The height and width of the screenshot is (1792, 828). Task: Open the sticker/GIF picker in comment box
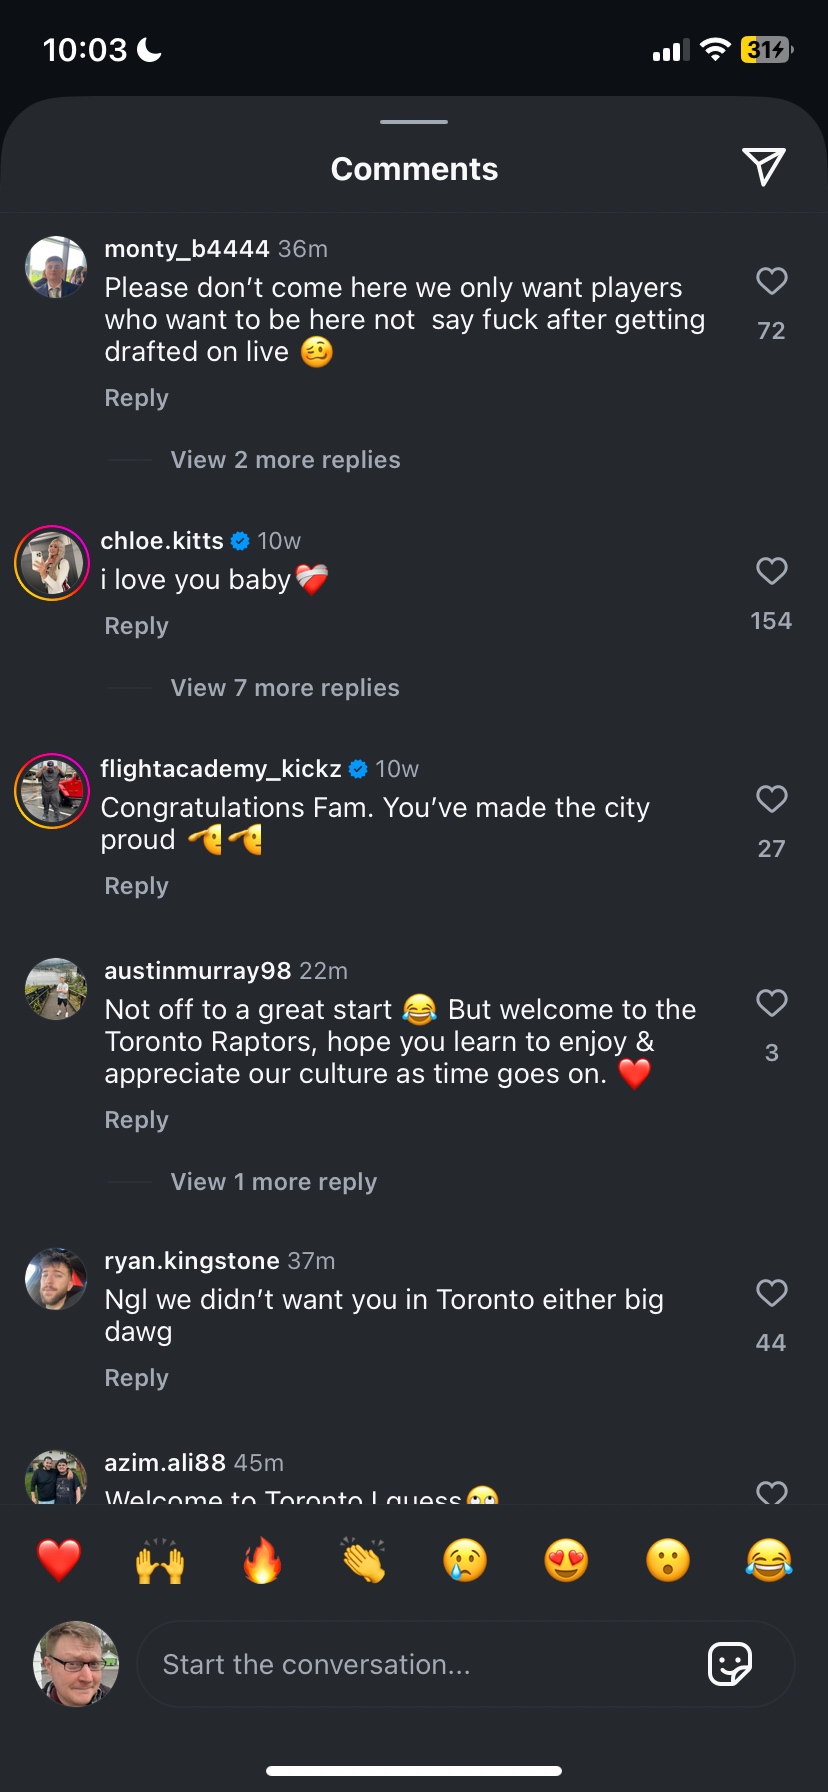coord(729,1664)
